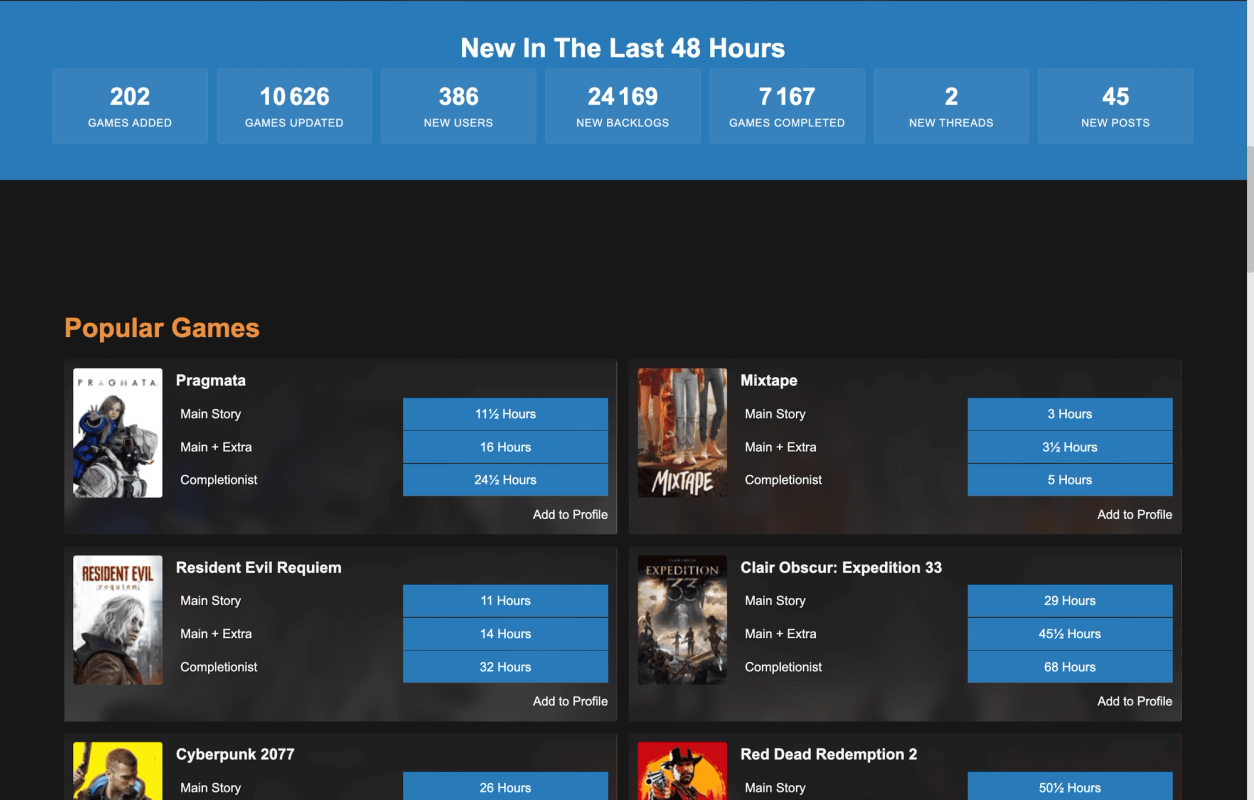The image size is (1254, 800).
Task: Open the Mixtape cover art thumbnail
Action: point(683,433)
